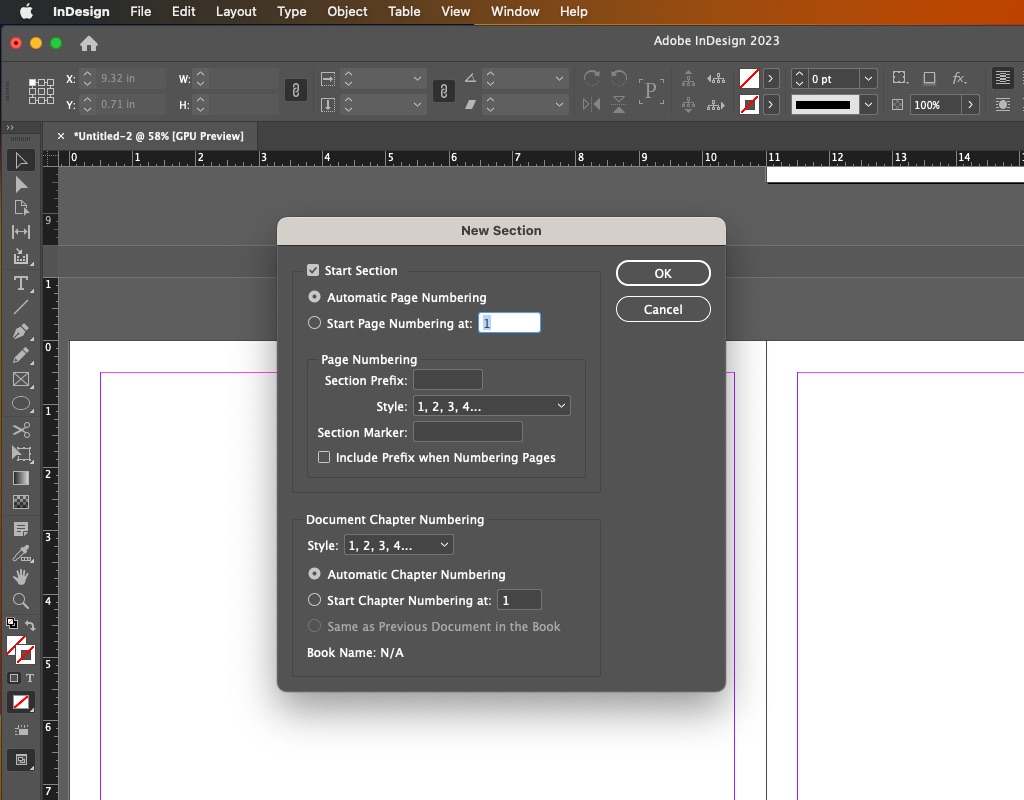Open the stroke weight dropdown in control bar
This screenshot has height=800, width=1024.
tap(867, 104)
